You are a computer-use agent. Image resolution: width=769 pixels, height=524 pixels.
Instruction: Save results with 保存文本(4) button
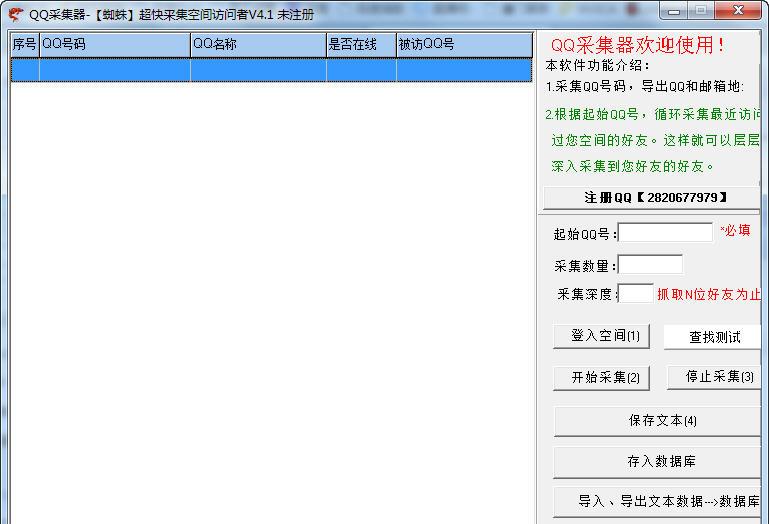click(x=660, y=421)
